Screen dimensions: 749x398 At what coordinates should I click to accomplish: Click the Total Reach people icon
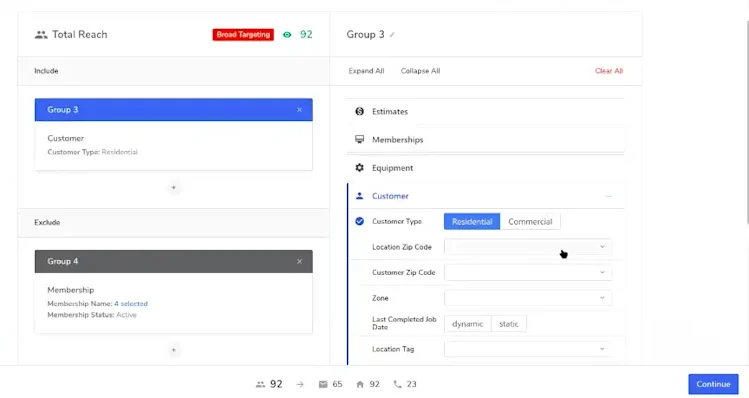[41, 35]
